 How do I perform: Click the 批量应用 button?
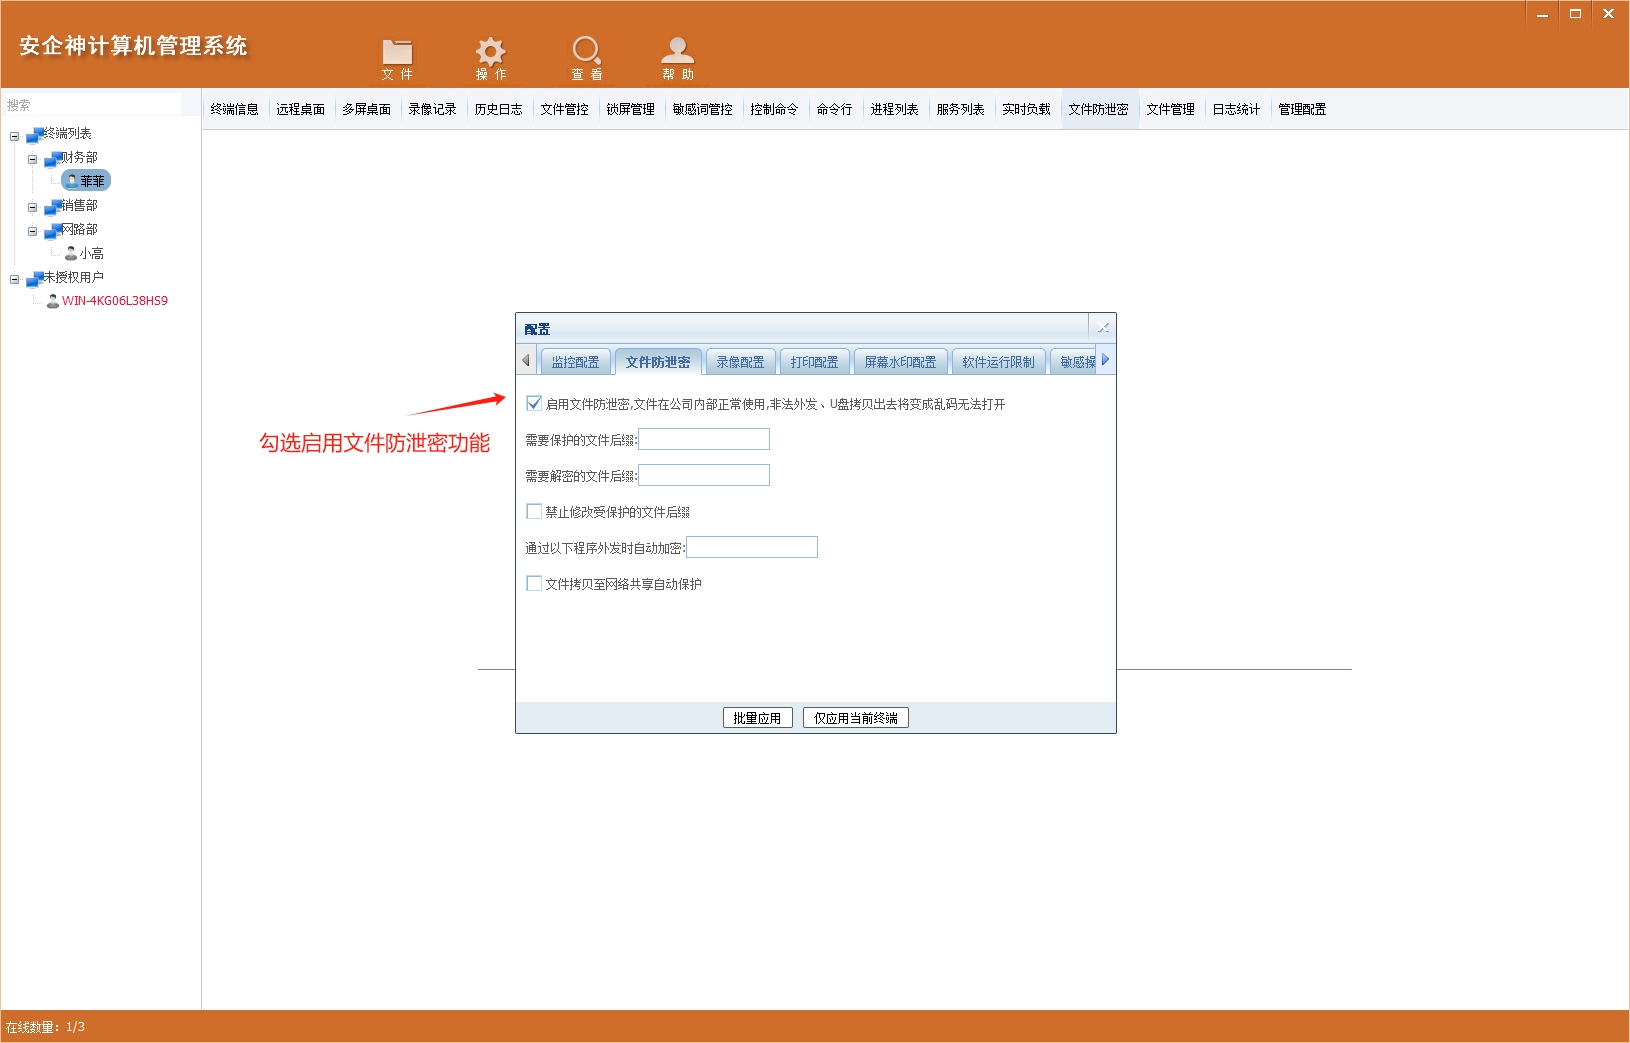coord(758,718)
